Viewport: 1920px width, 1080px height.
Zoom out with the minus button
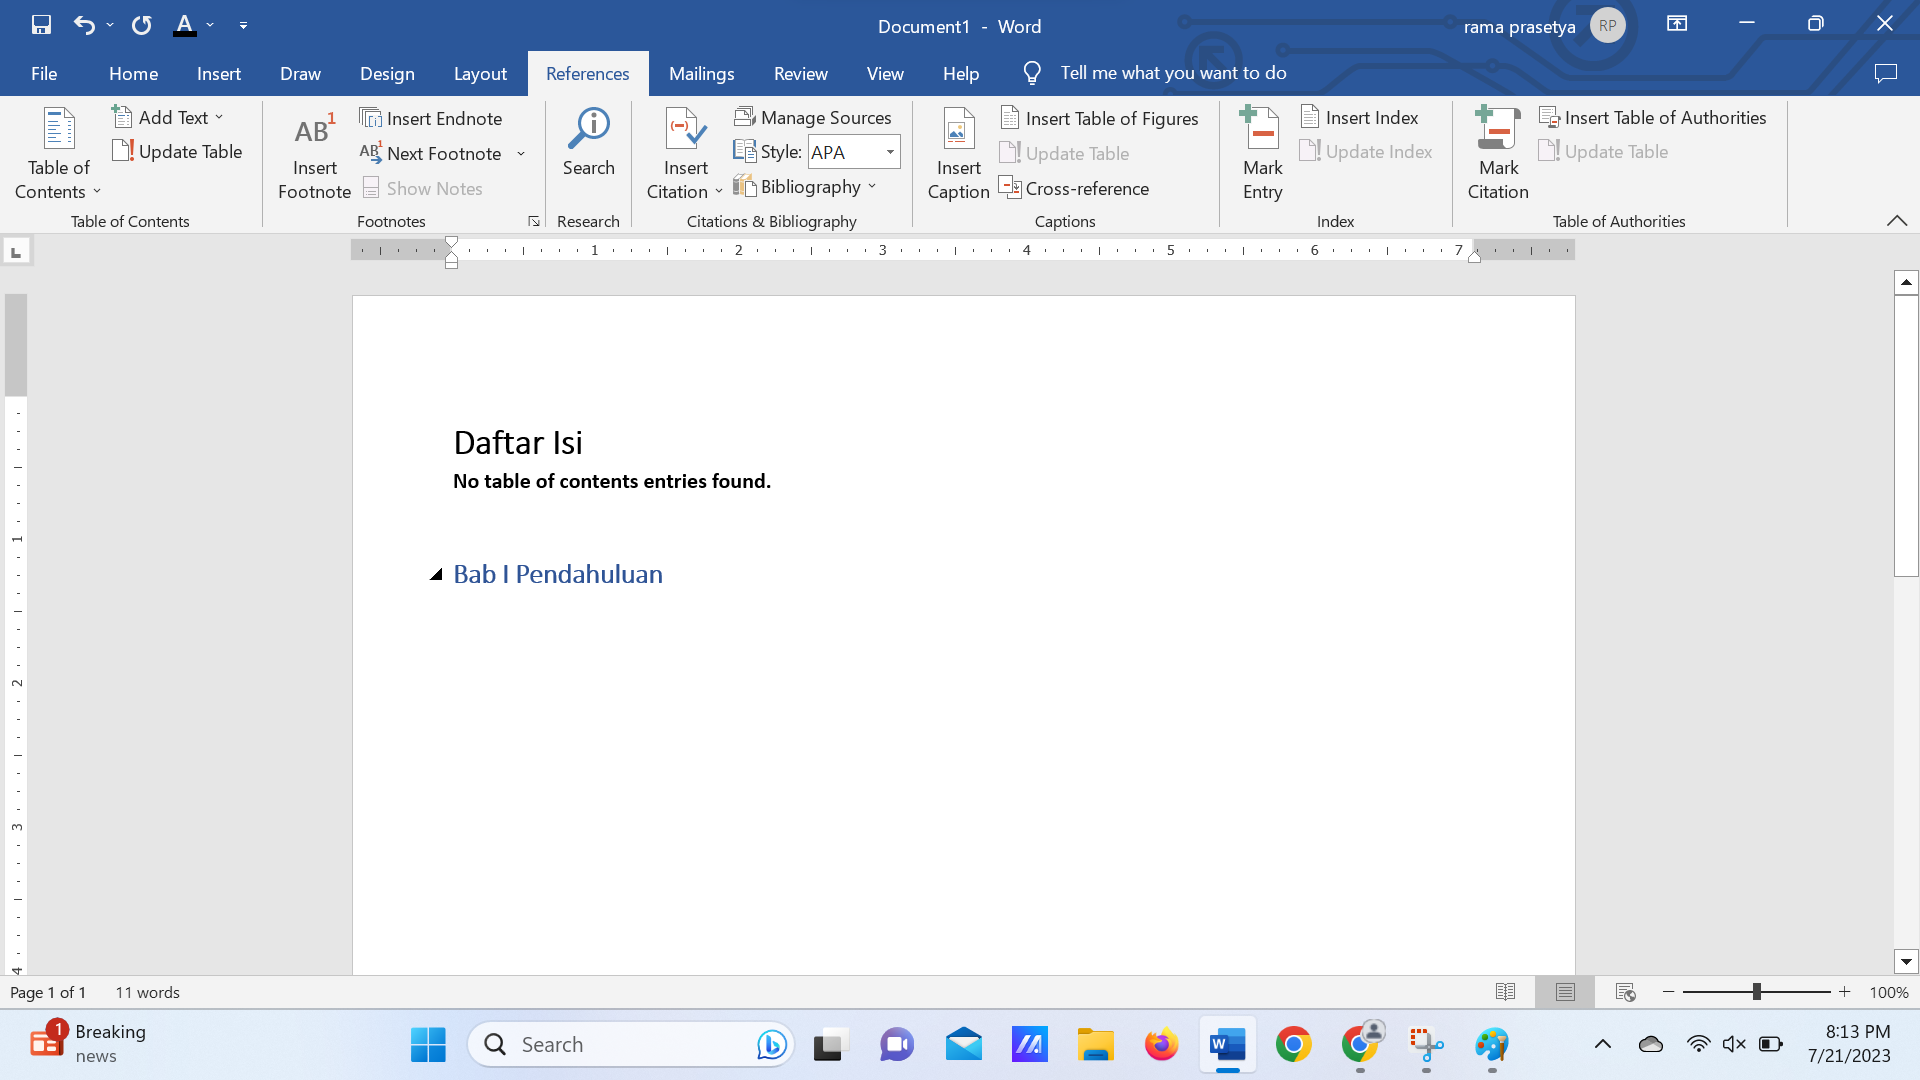1668,992
